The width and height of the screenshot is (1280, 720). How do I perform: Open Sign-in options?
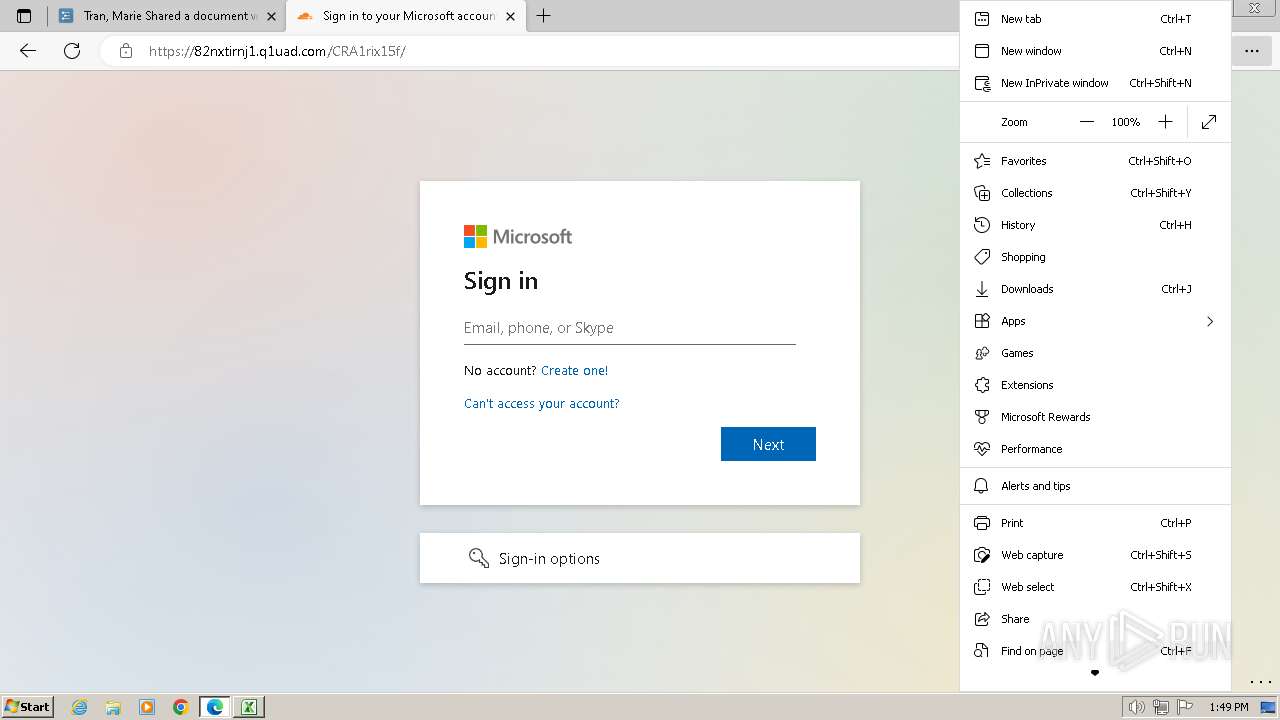tap(640, 558)
